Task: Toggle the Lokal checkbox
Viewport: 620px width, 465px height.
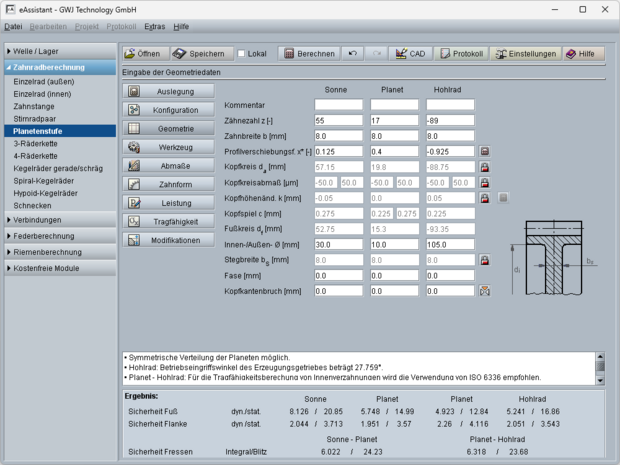Action: point(242,53)
